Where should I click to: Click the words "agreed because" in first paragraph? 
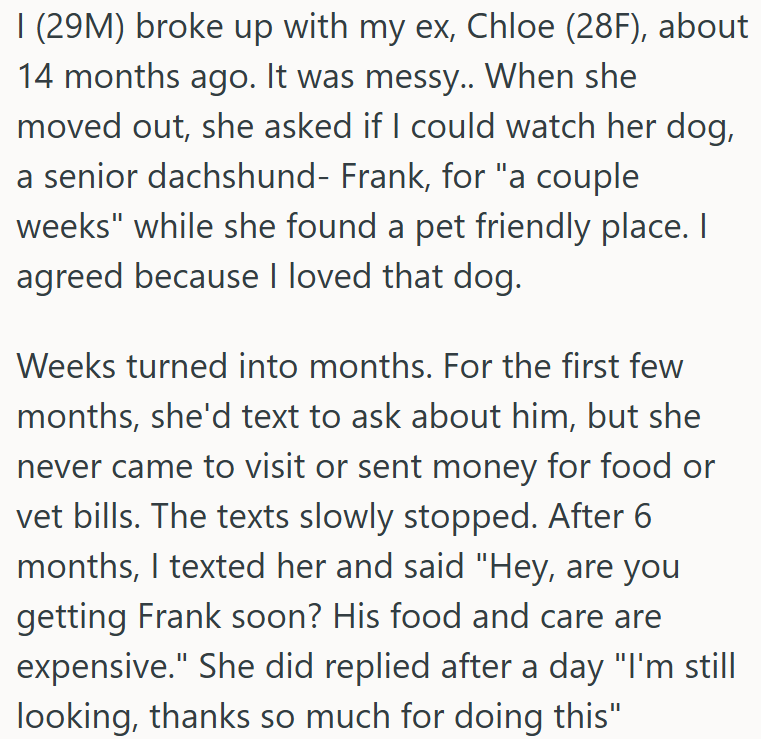138,278
